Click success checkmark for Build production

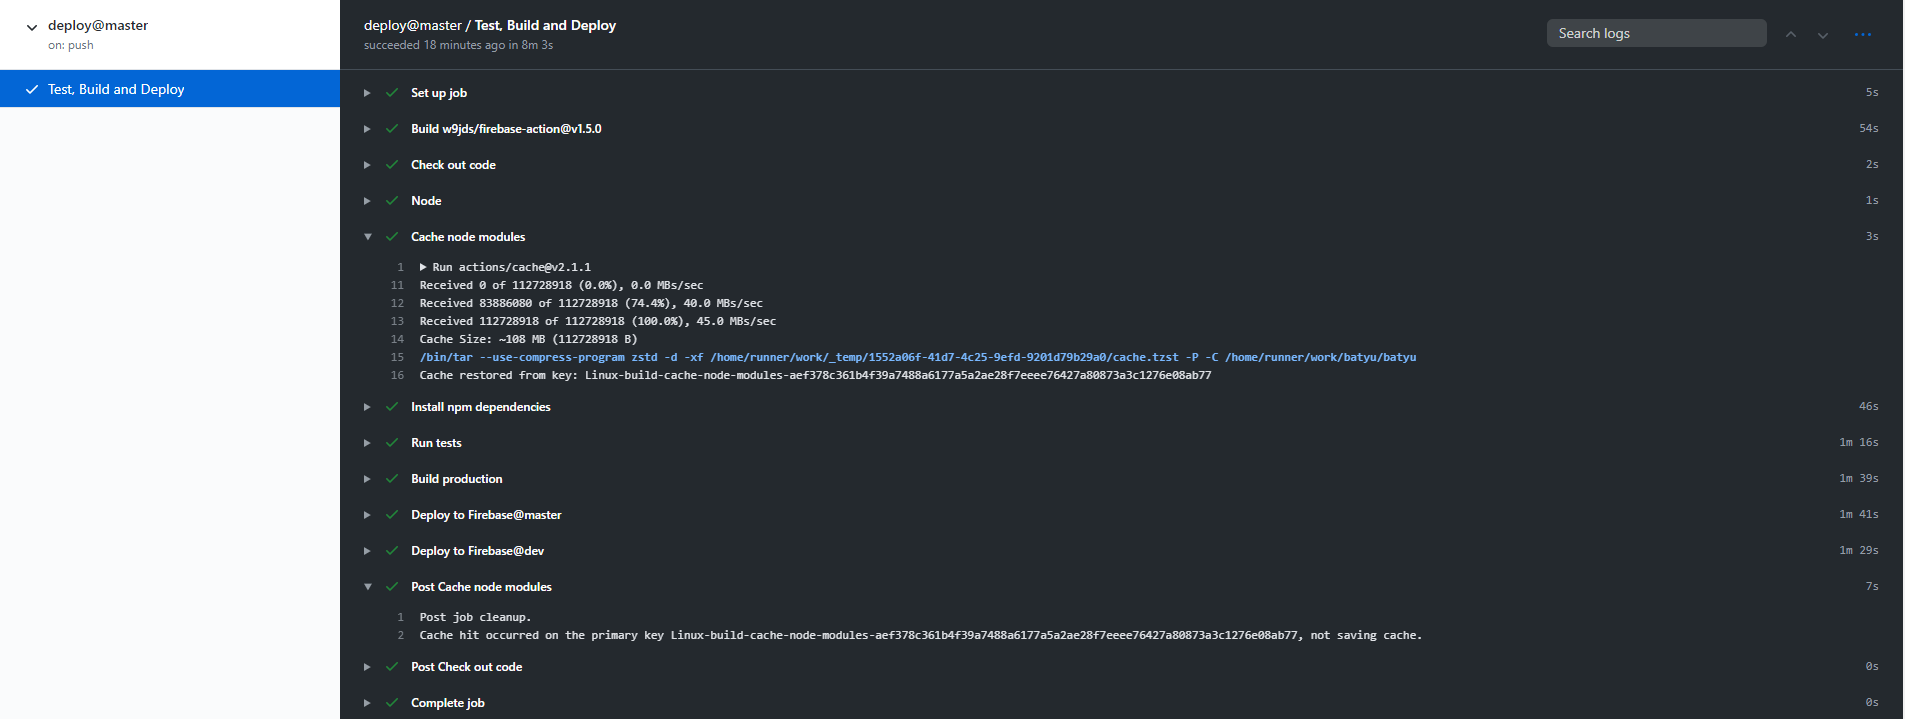tap(392, 479)
